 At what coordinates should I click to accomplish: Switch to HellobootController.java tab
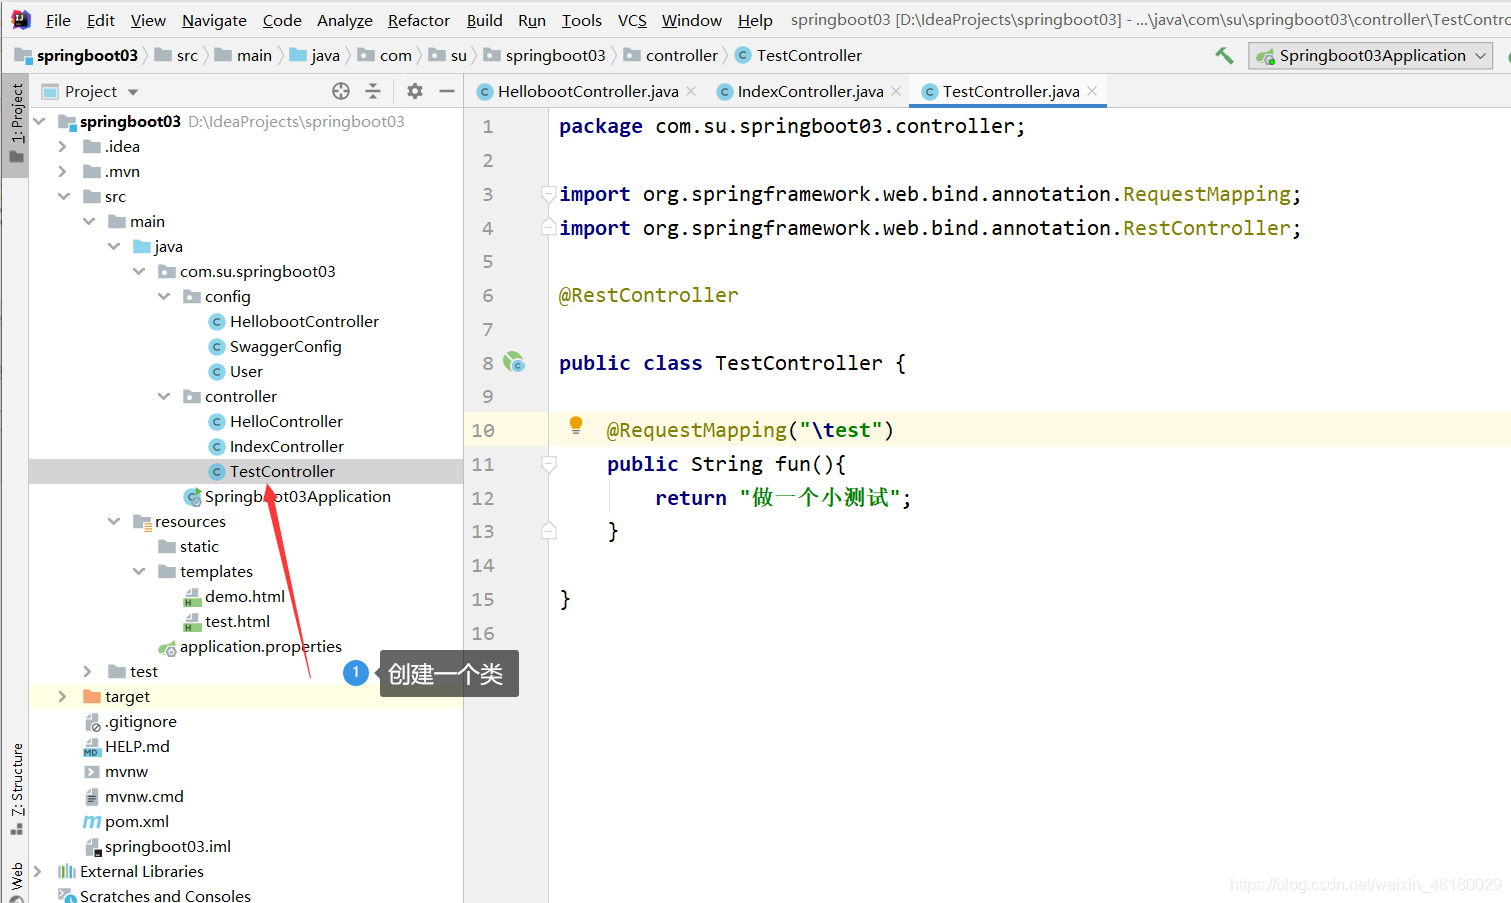588,91
